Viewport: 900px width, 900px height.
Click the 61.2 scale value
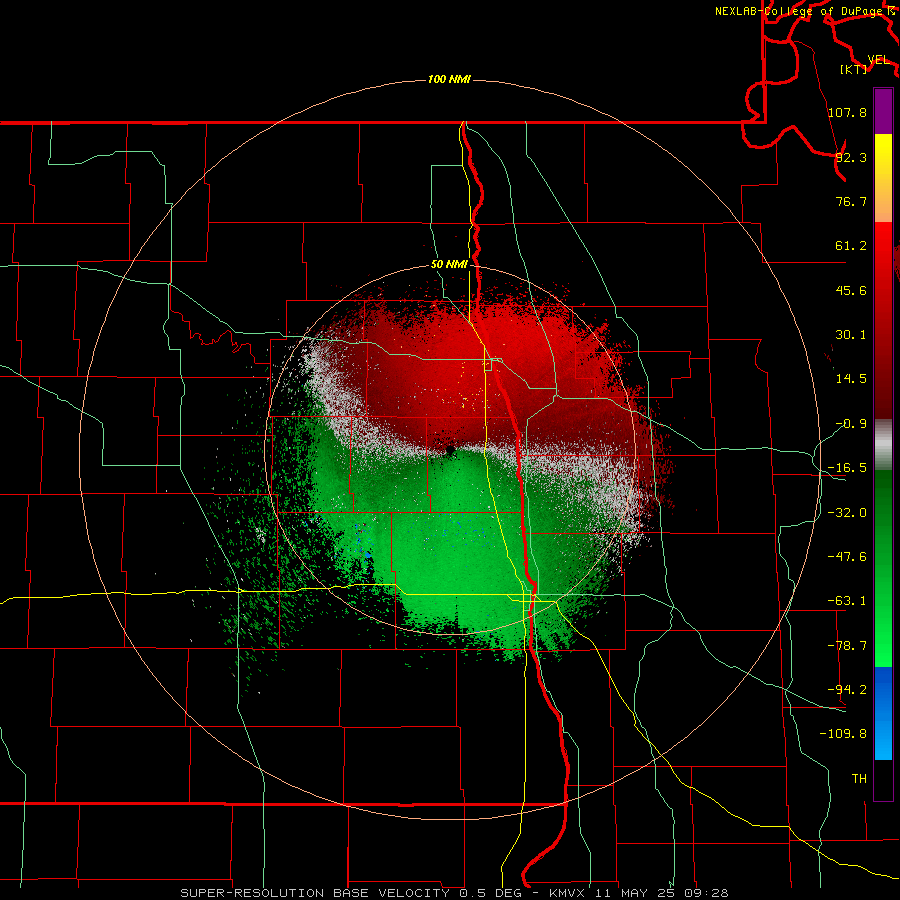click(x=851, y=246)
